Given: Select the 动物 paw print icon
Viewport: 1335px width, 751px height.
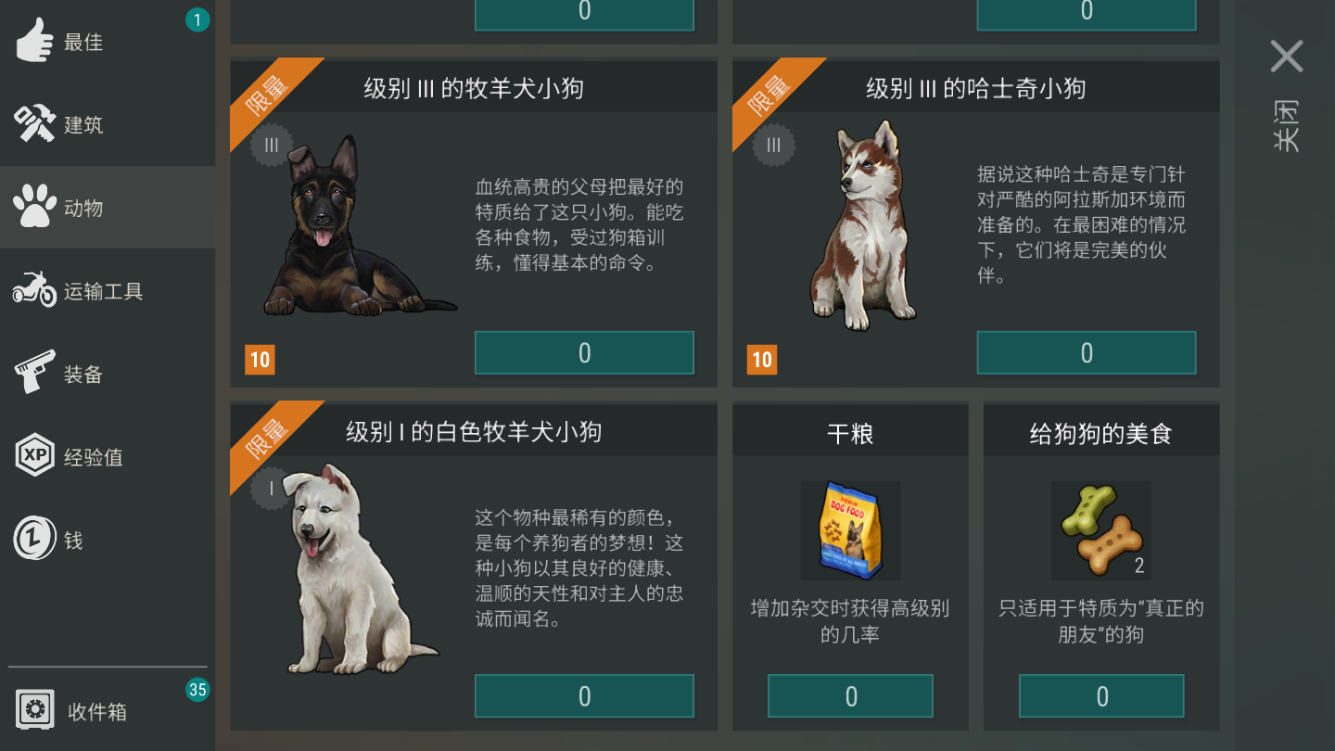Looking at the screenshot, I should click(x=35, y=207).
